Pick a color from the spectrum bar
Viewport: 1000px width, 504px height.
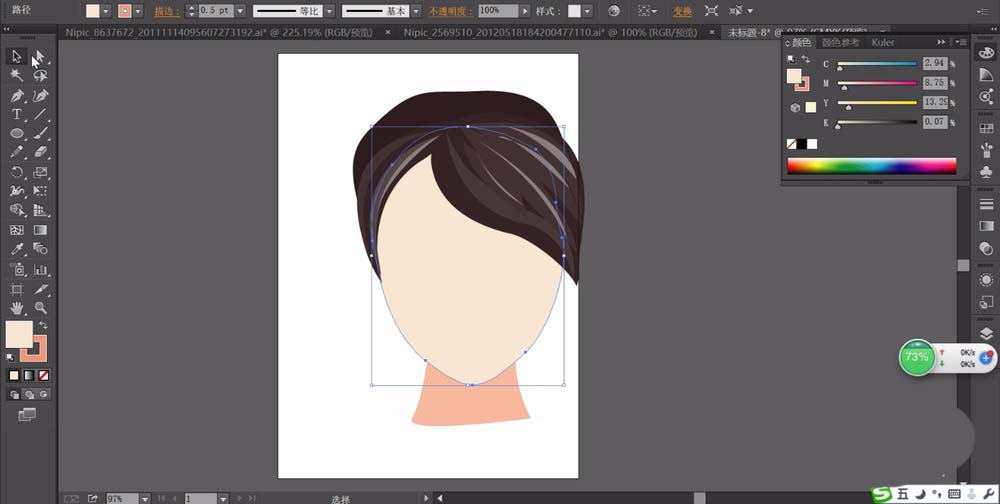871,166
